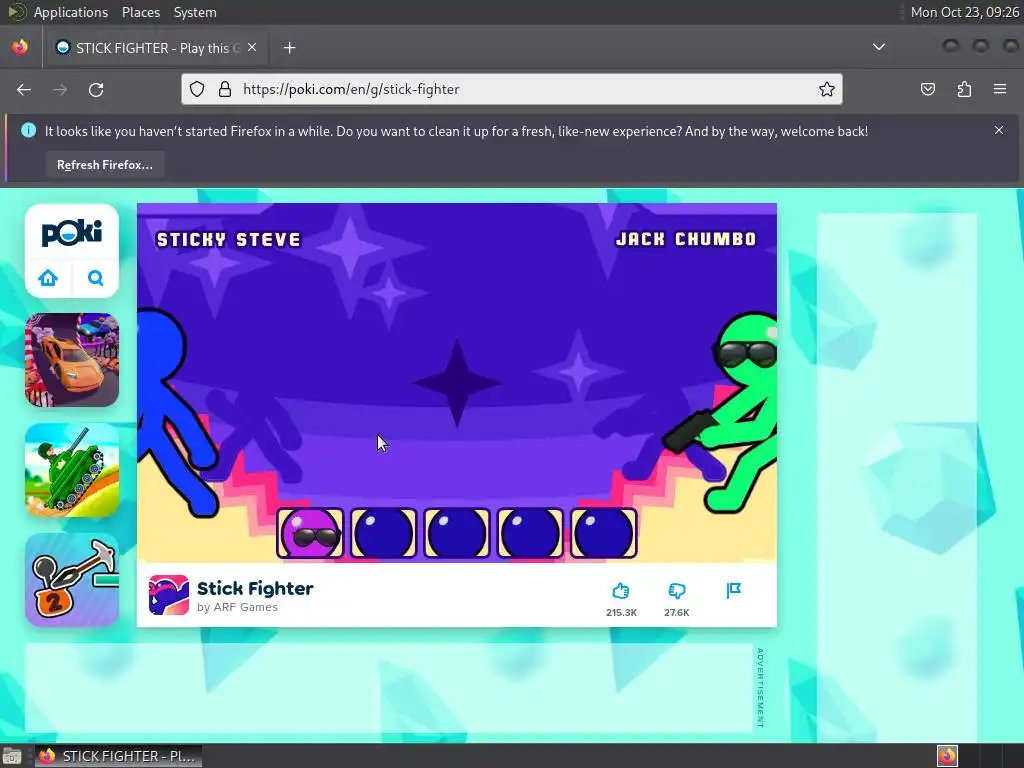
Task: Click the Firefox logo beside the tab strip
Action: [20, 47]
